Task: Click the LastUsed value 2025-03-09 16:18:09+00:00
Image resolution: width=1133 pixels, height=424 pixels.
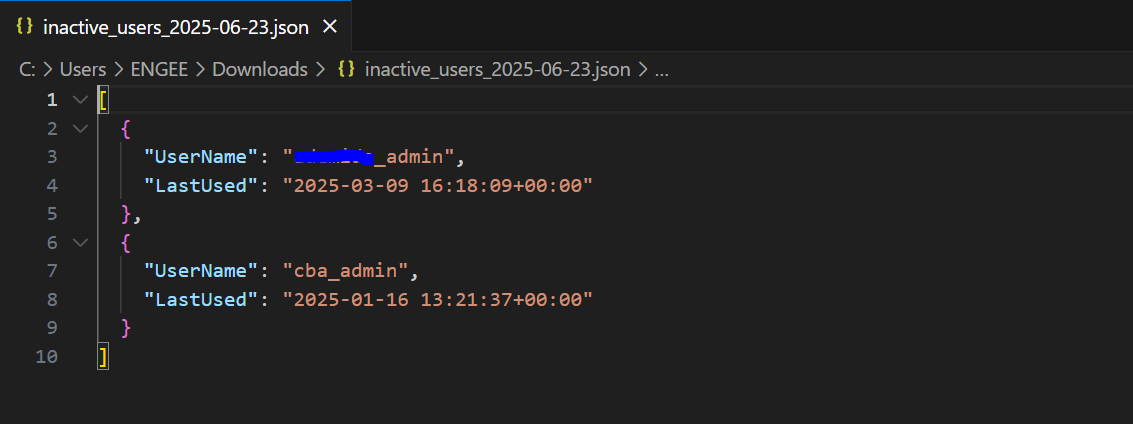Action: pyautogui.click(x=438, y=186)
